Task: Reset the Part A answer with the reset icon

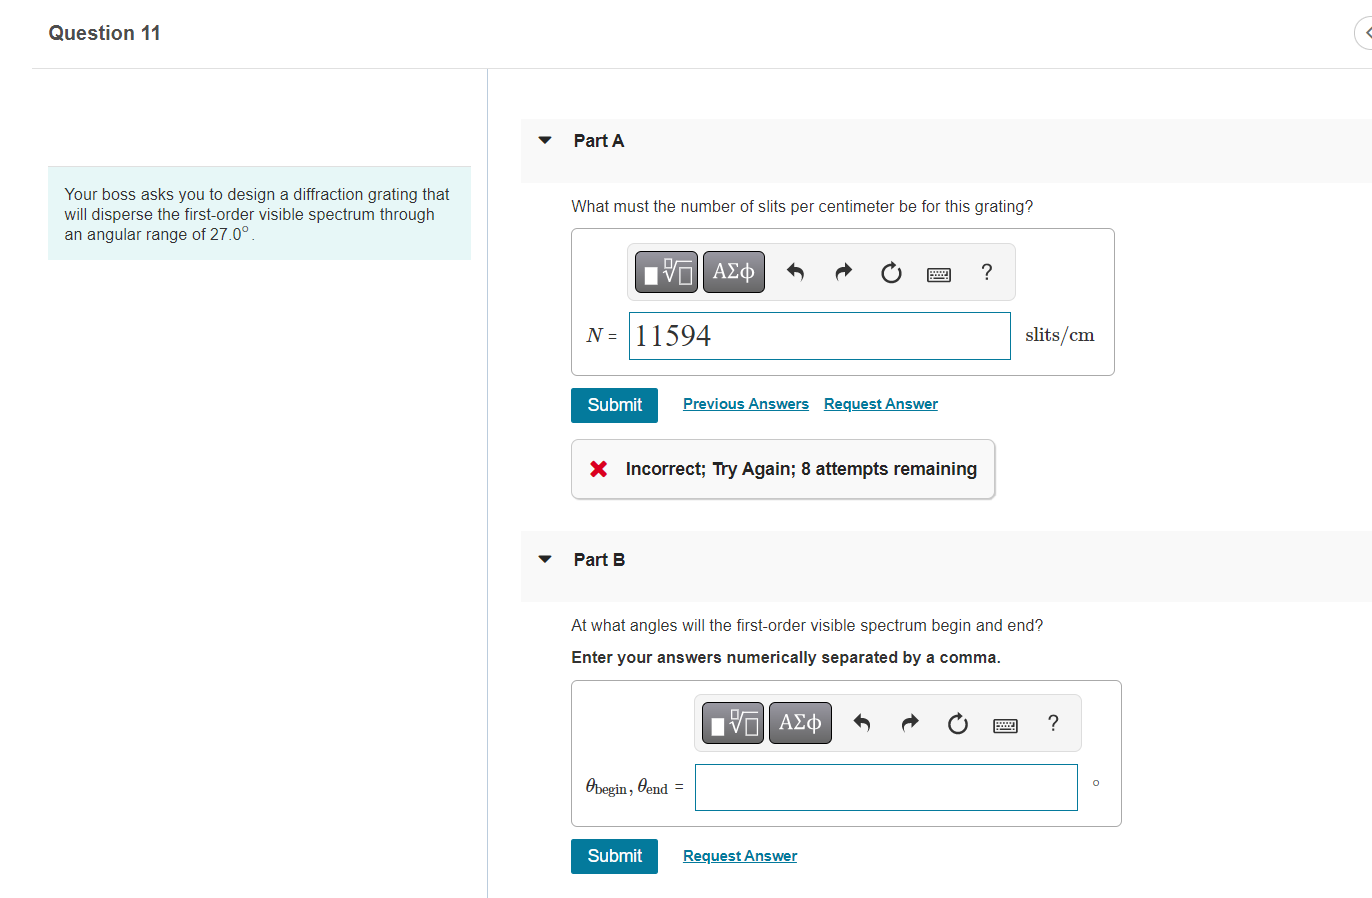Action: (x=890, y=271)
